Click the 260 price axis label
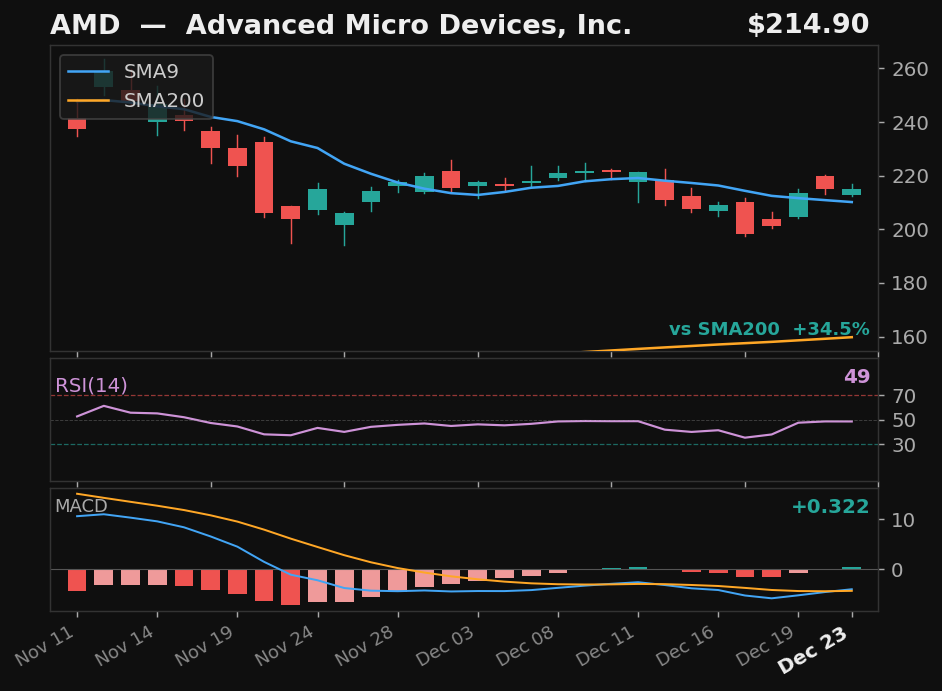942x691 pixels. (x=910, y=70)
